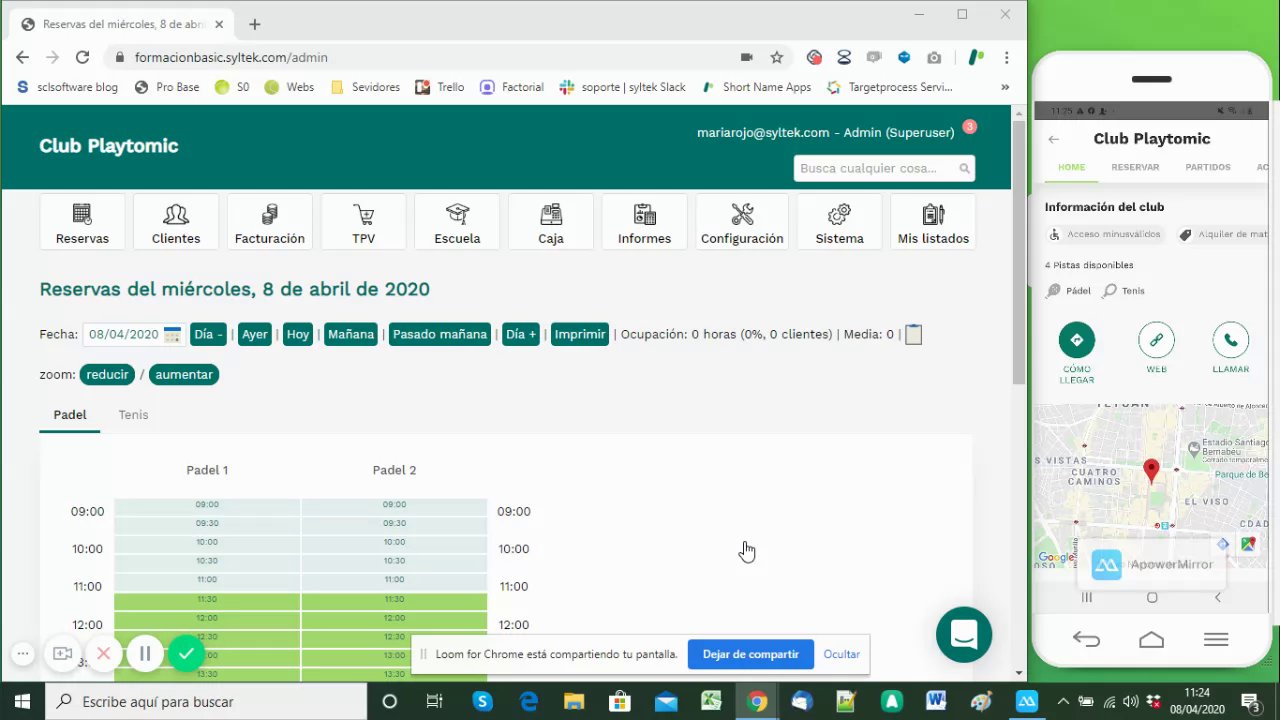Screen dimensions: 1280x720
Task: Click the Imprimir button
Action: click(580, 334)
